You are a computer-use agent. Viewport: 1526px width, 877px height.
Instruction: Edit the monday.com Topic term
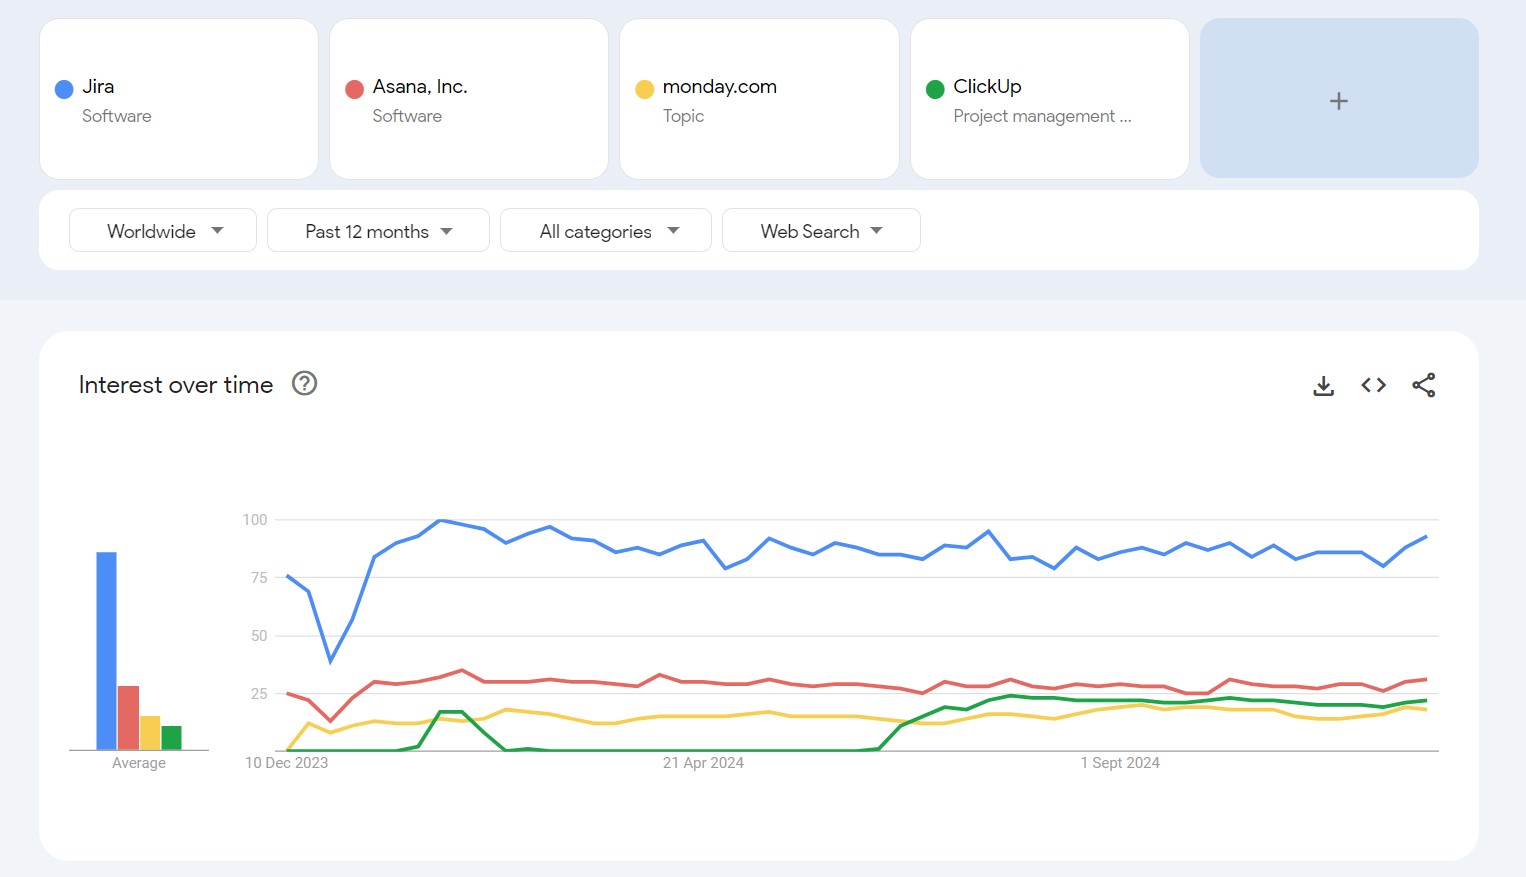[759, 100]
